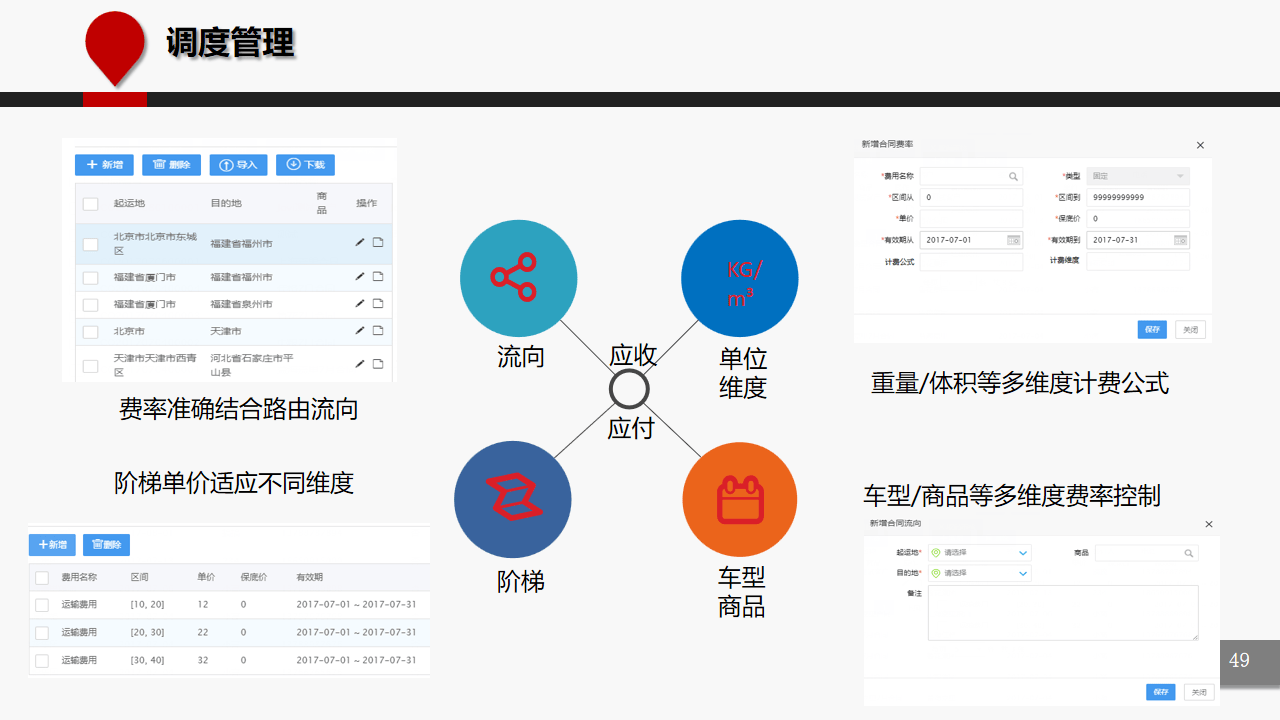Click 关闭 in the 新增合同流向 dialog
This screenshot has height=720, width=1280.
[1198, 692]
